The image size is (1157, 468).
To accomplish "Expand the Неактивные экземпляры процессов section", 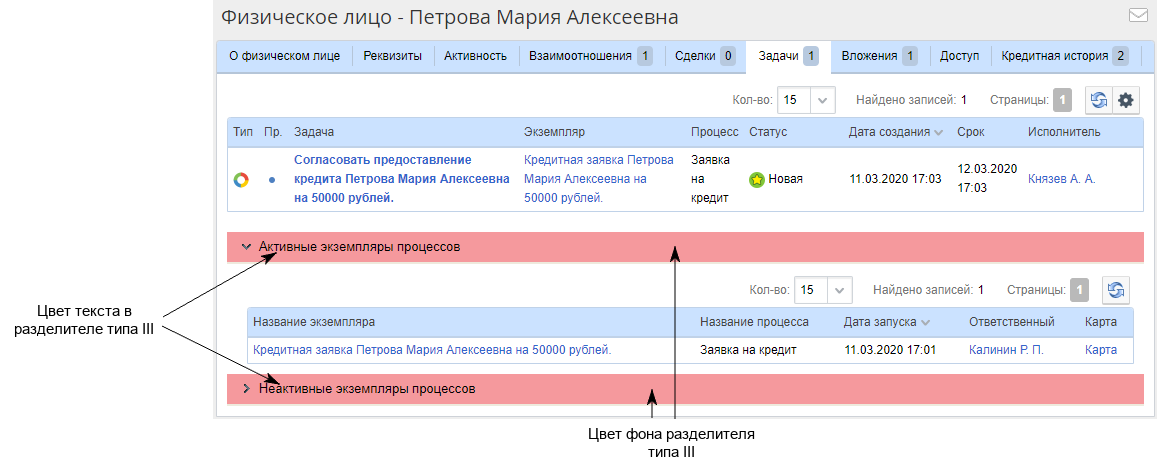I will click(246, 388).
